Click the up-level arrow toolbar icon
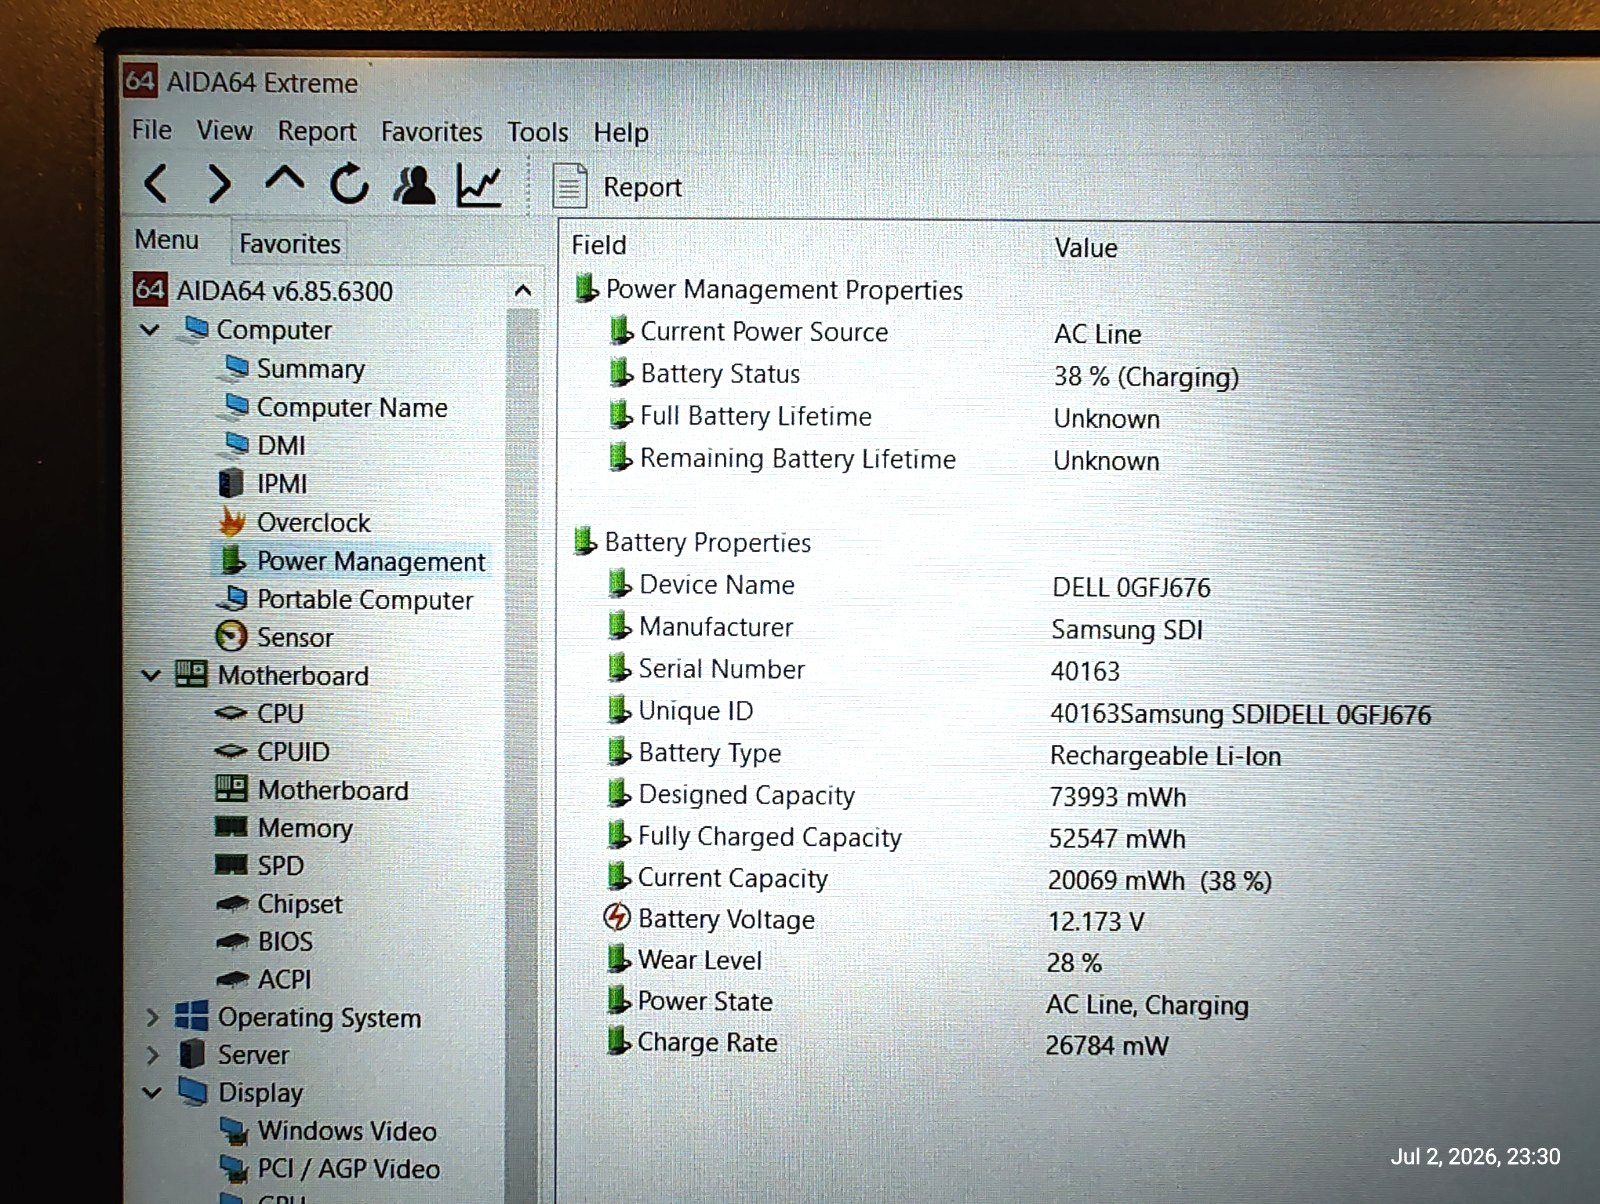The image size is (1600, 1204). coord(285,181)
